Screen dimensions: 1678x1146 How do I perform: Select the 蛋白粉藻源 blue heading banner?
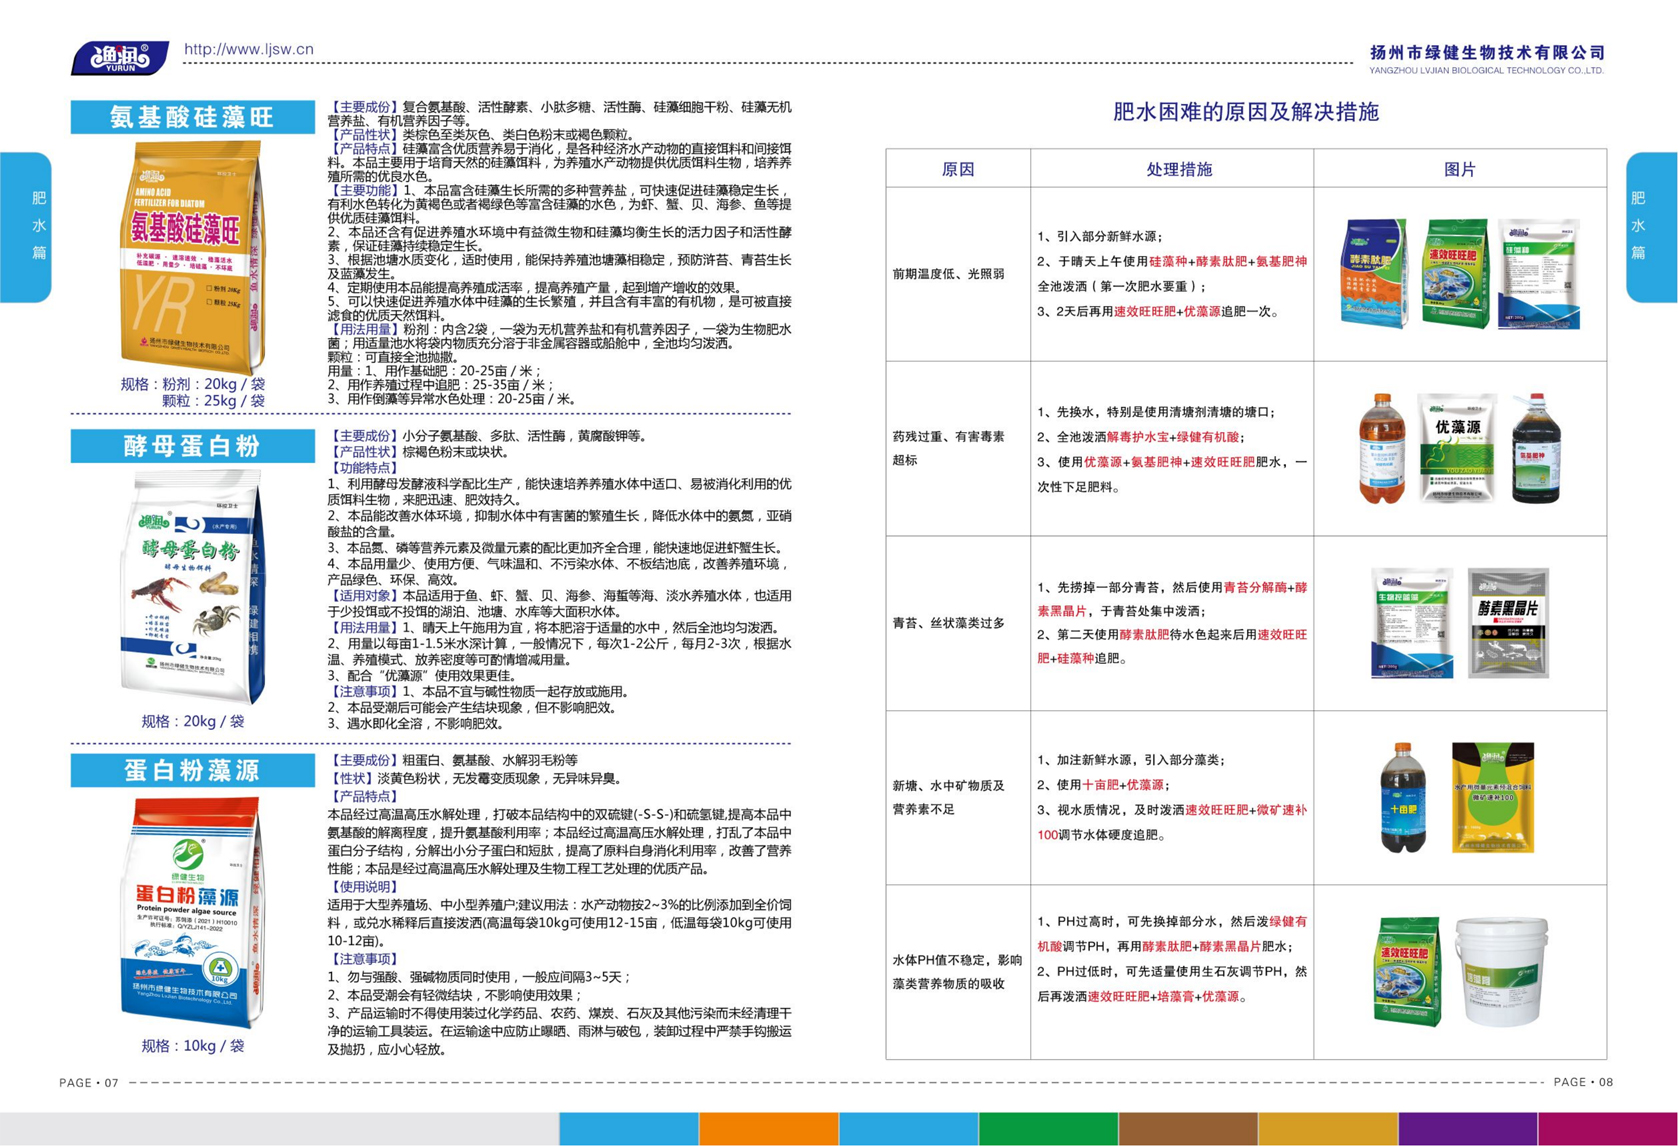click(x=192, y=770)
